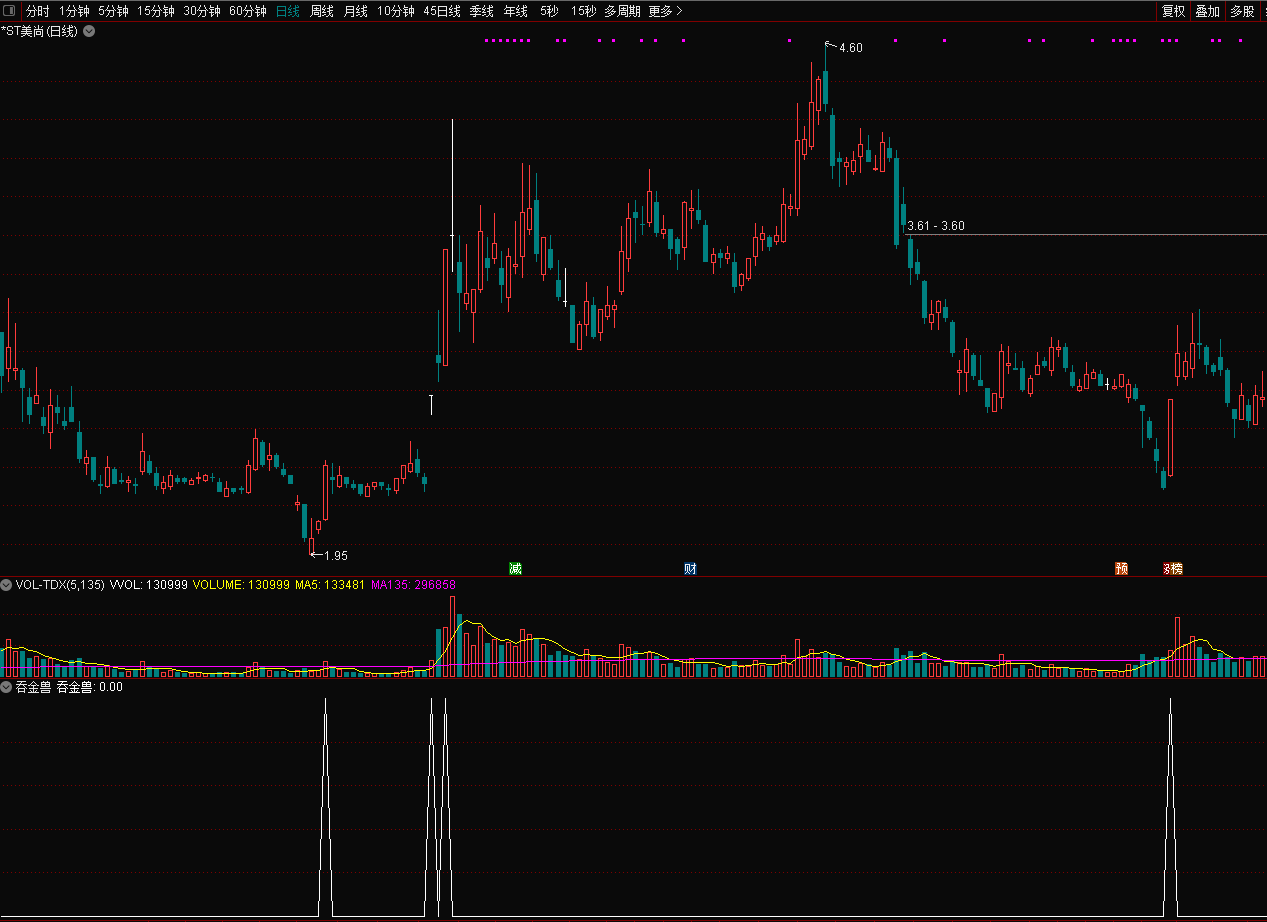Viewport: 1267px width, 922px height.
Task: Click the MA5: 133481 value
Action: 330,584
